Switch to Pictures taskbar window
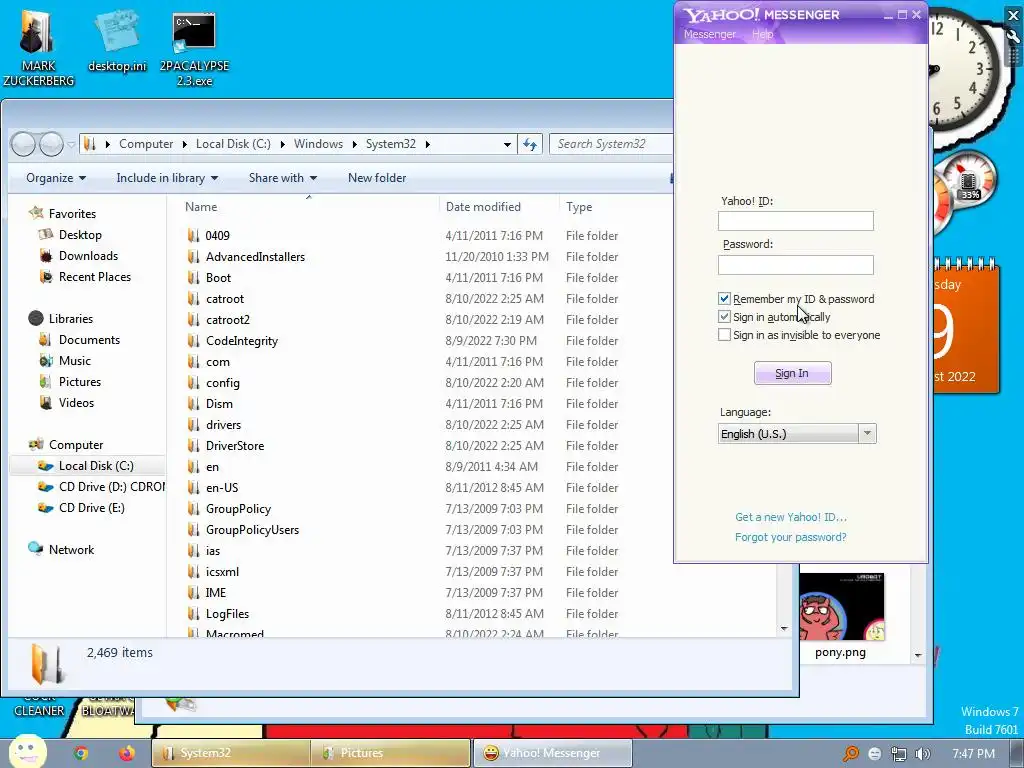The image size is (1024, 768). (x=391, y=753)
